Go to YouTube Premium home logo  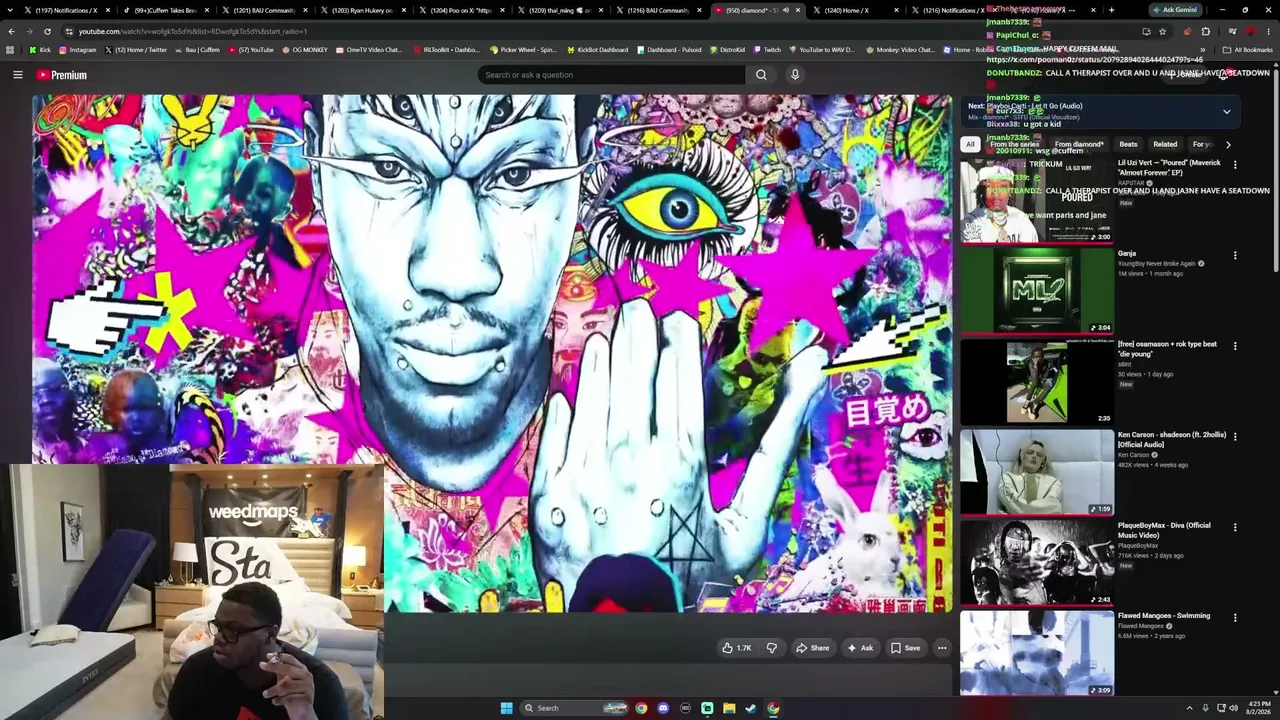tap(62, 75)
